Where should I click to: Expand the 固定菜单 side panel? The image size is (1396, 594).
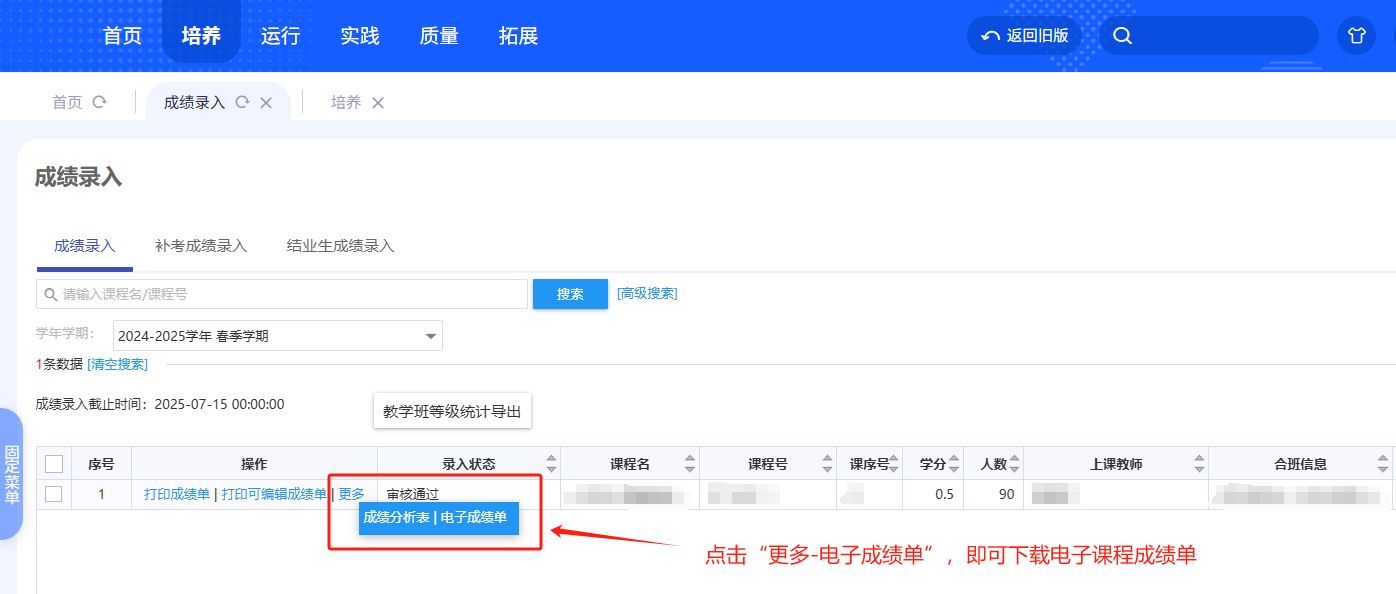click(11, 474)
